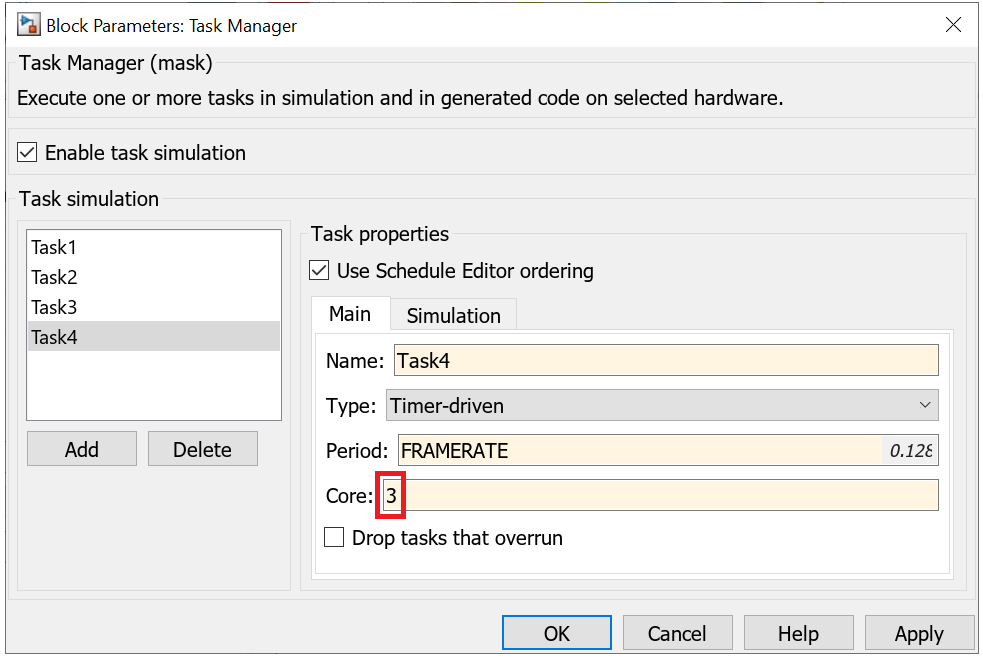Pick Task3 in the task list
Image resolution: width=983 pixels, height=659 pixels.
pos(54,307)
